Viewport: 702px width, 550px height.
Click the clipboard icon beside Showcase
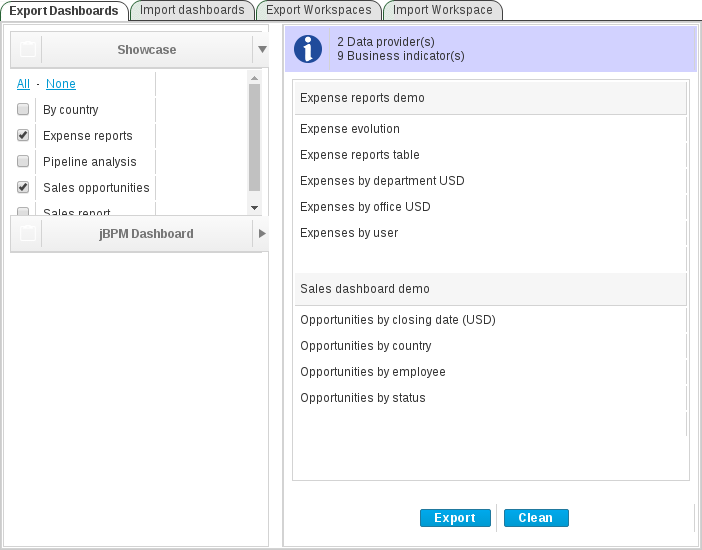pyautogui.click(x=28, y=49)
